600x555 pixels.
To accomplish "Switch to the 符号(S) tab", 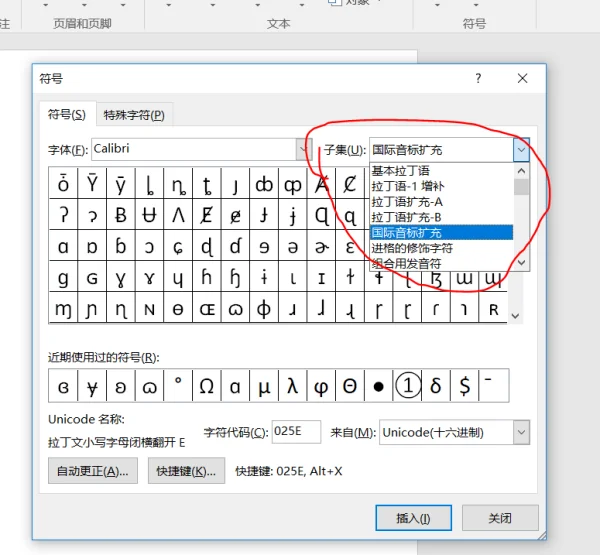I will pyautogui.click(x=67, y=114).
